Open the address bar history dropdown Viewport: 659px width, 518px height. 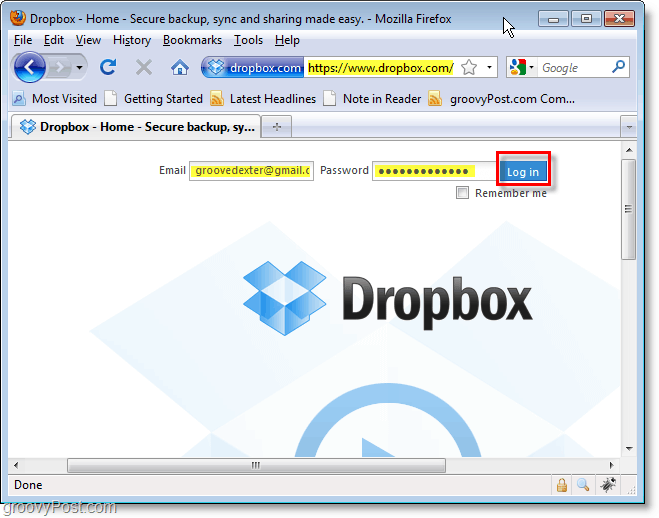click(x=490, y=68)
